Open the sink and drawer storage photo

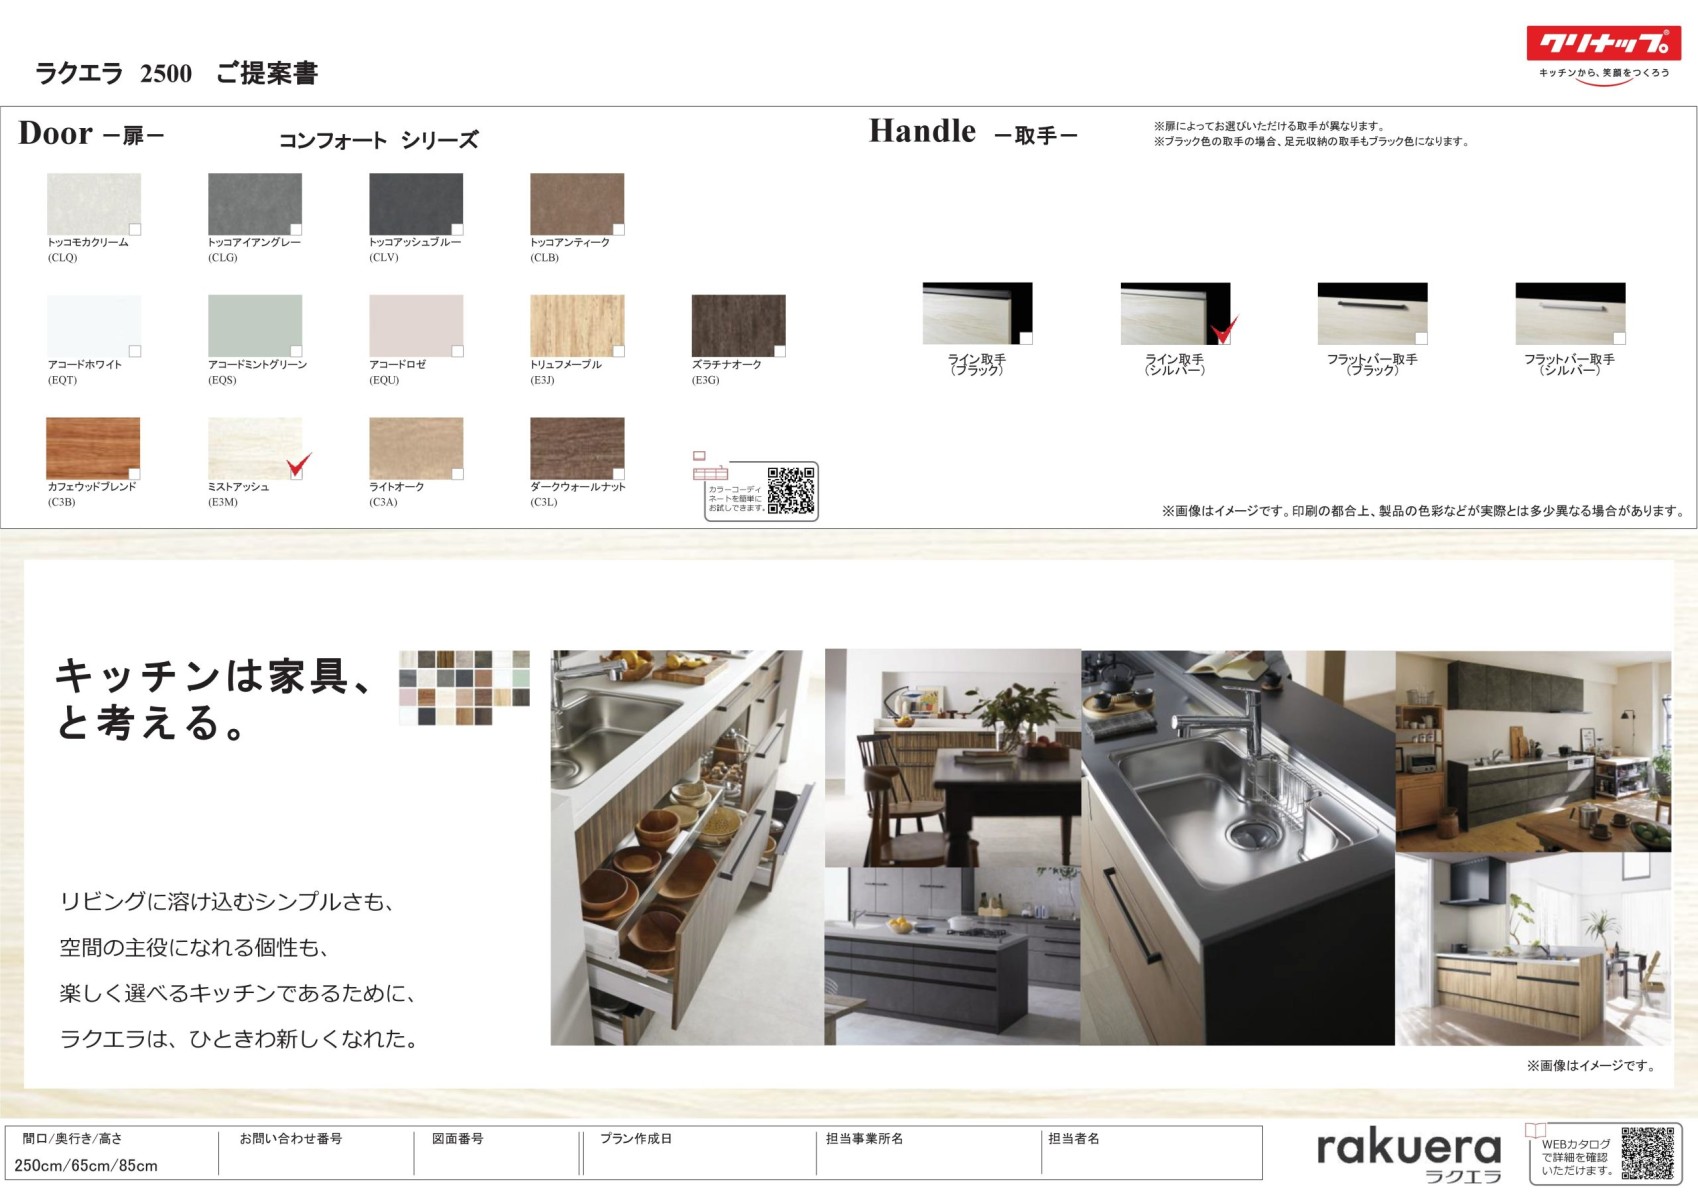tap(687, 848)
